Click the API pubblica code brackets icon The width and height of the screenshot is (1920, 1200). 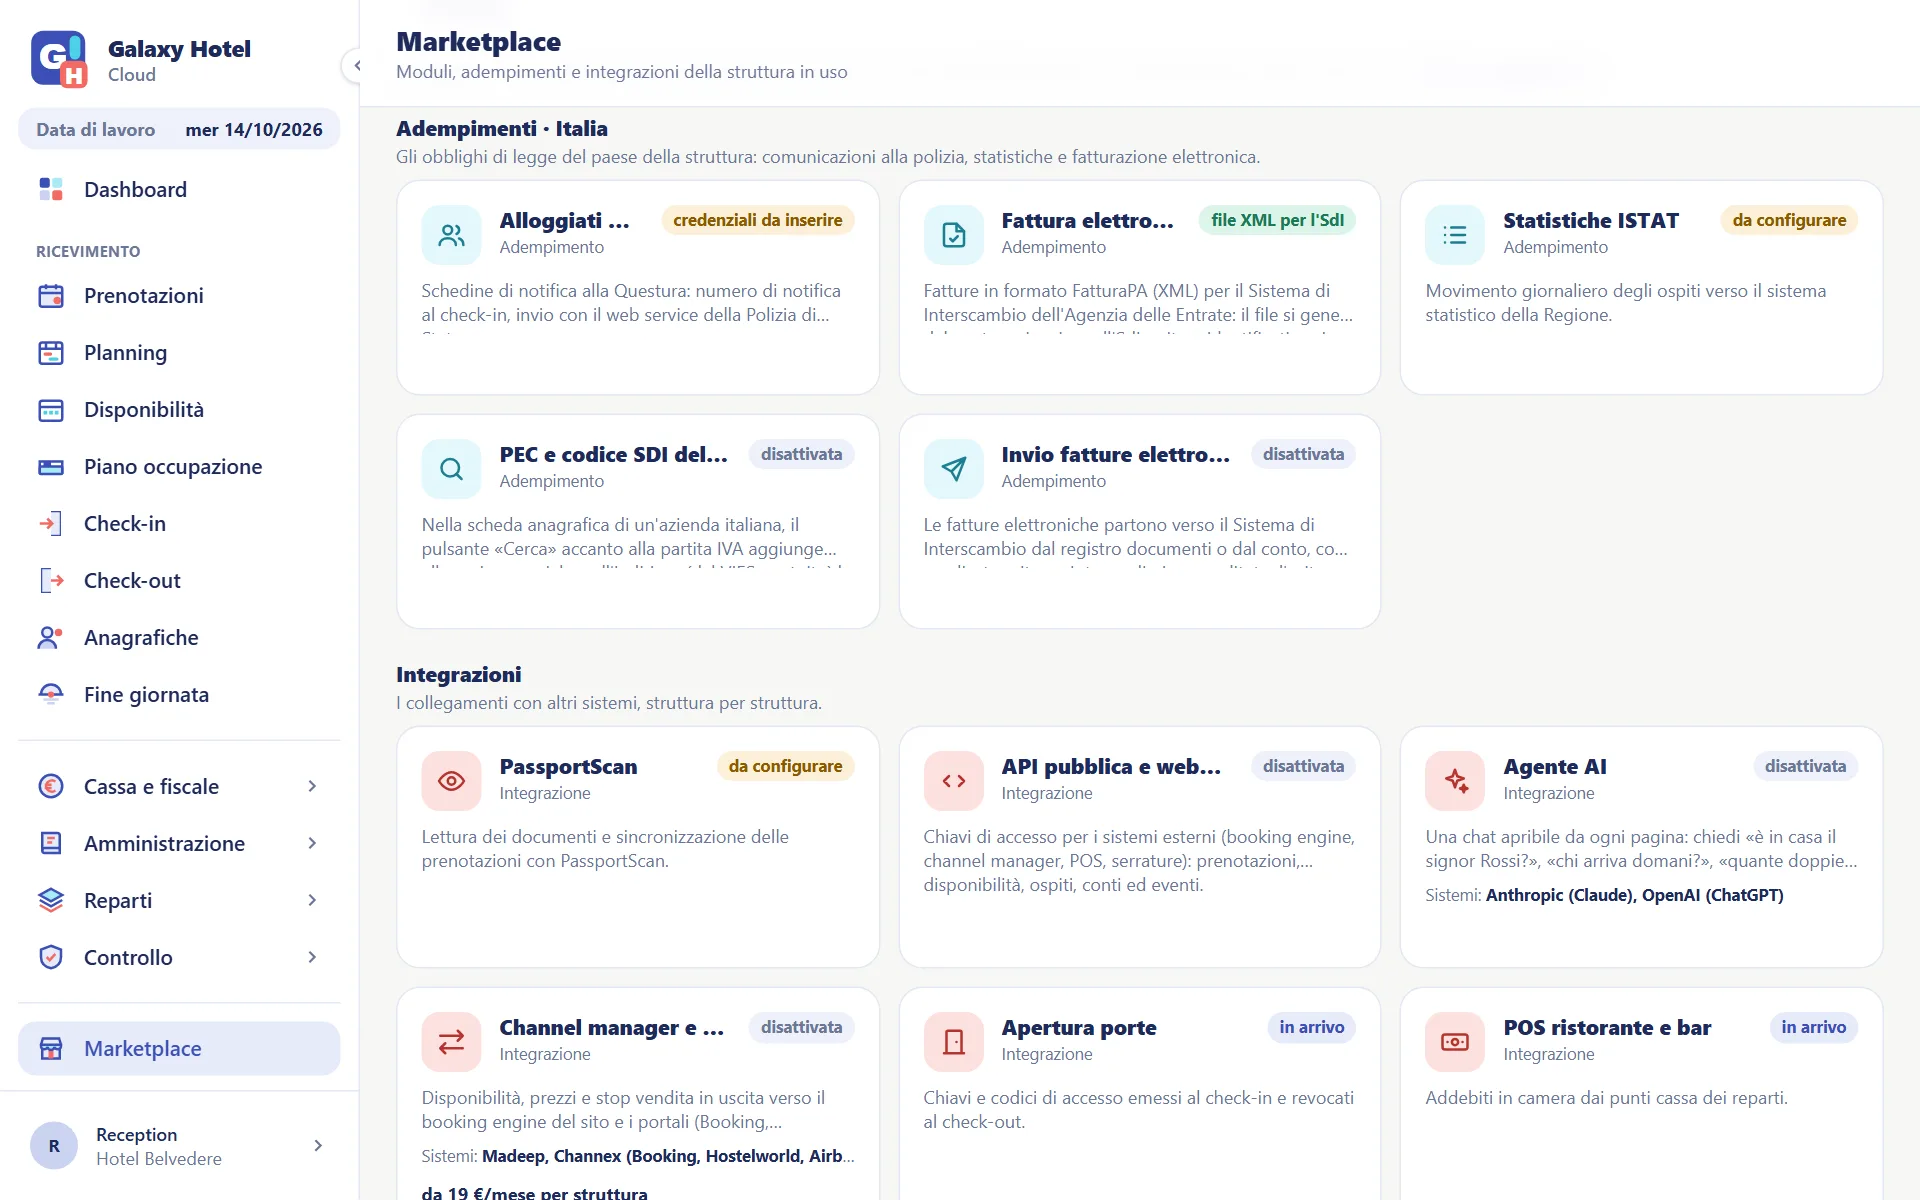[953, 781]
